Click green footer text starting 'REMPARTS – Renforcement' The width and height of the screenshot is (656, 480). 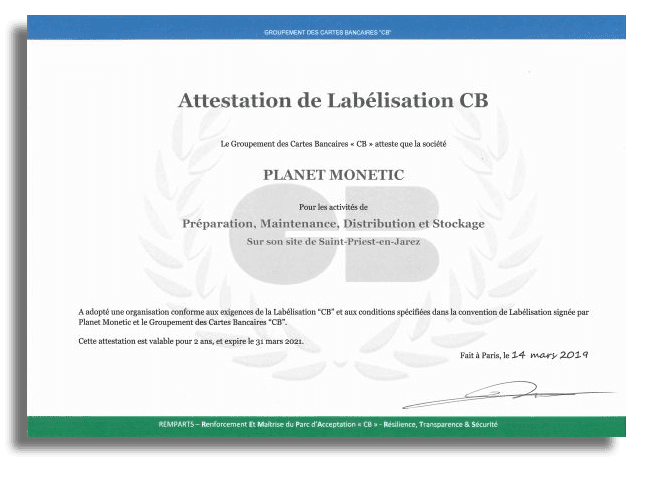[x=328, y=424]
